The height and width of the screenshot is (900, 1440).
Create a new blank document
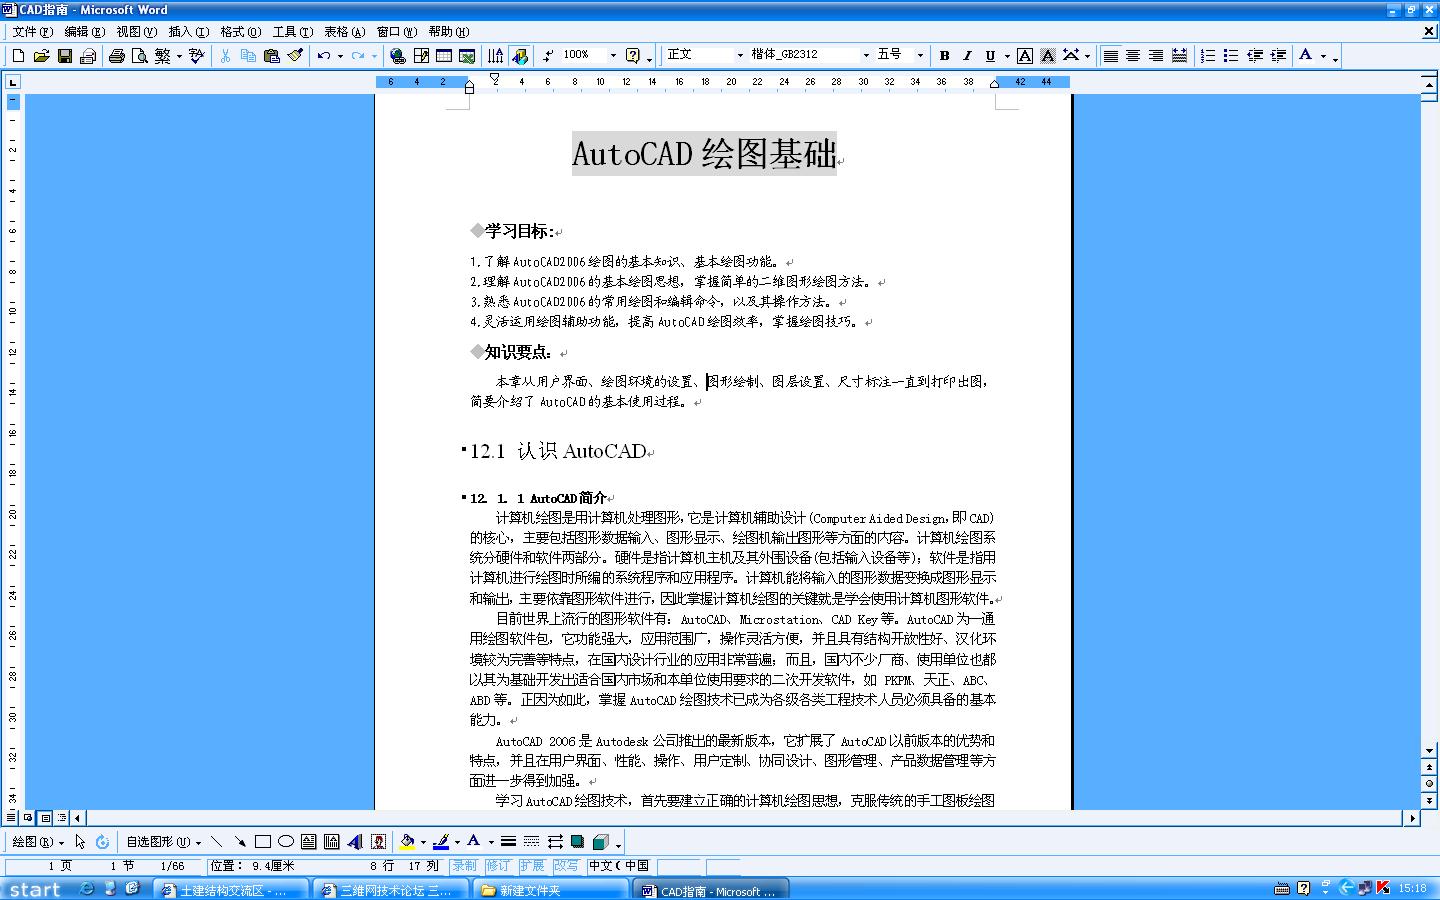(18, 56)
